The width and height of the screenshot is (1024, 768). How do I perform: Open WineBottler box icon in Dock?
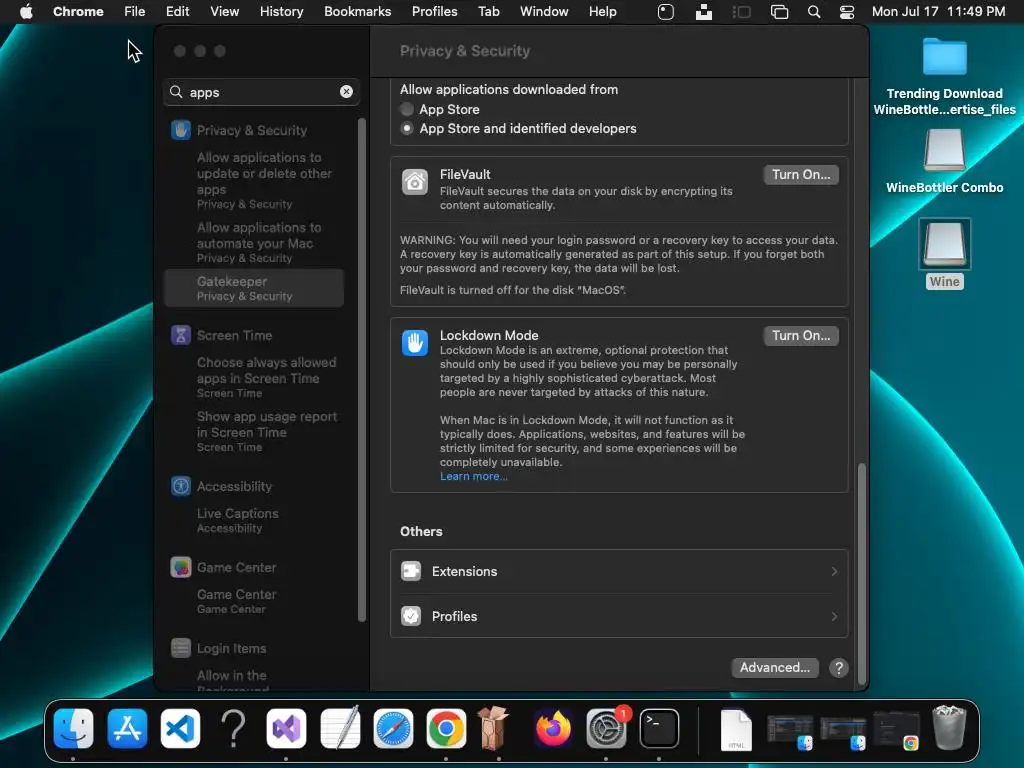pyautogui.click(x=494, y=728)
